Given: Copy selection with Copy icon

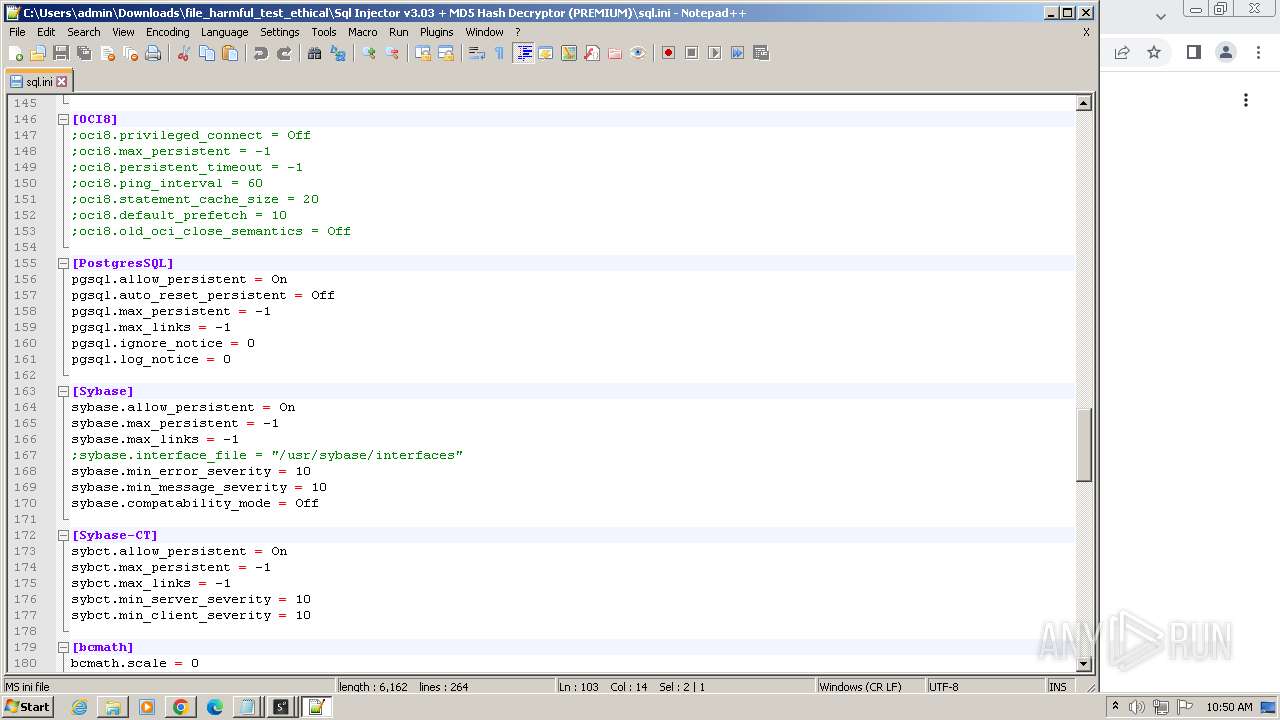Looking at the screenshot, I should (x=207, y=53).
